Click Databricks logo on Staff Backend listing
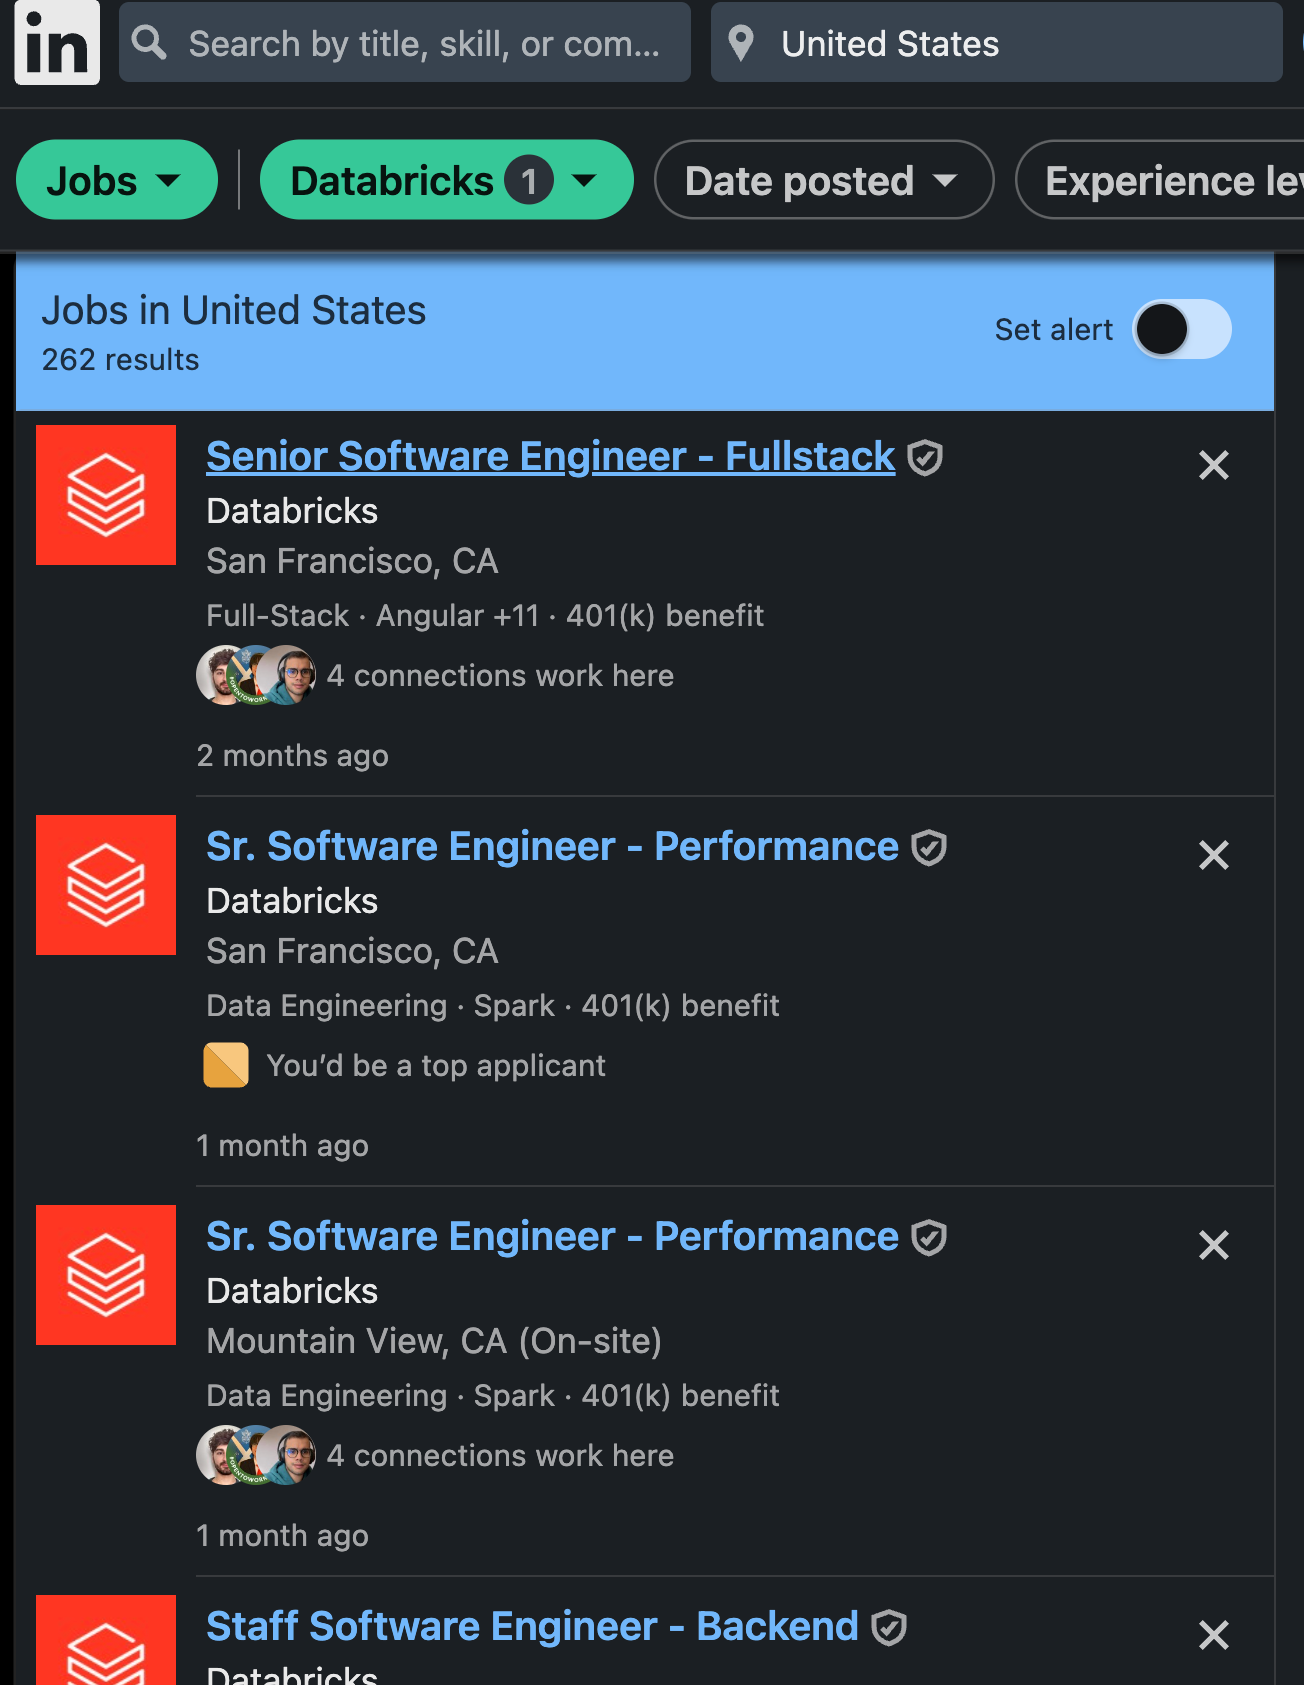Image resolution: width=1304 pixels, height=1685 pixels. [106, 1640]
